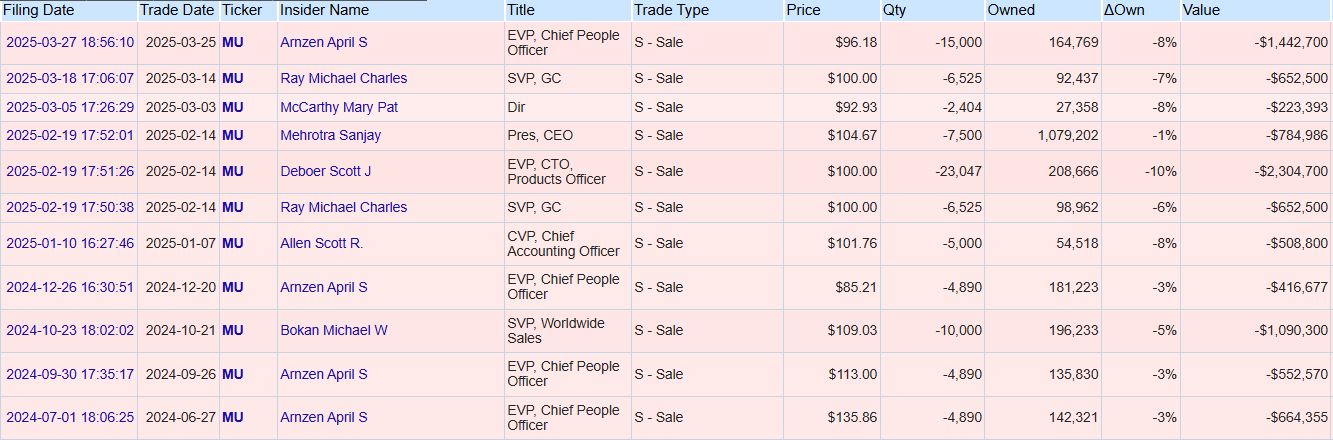Click the Bokan Michael W name link
The height and width of the screenshot is (440, 1333).
333,330
